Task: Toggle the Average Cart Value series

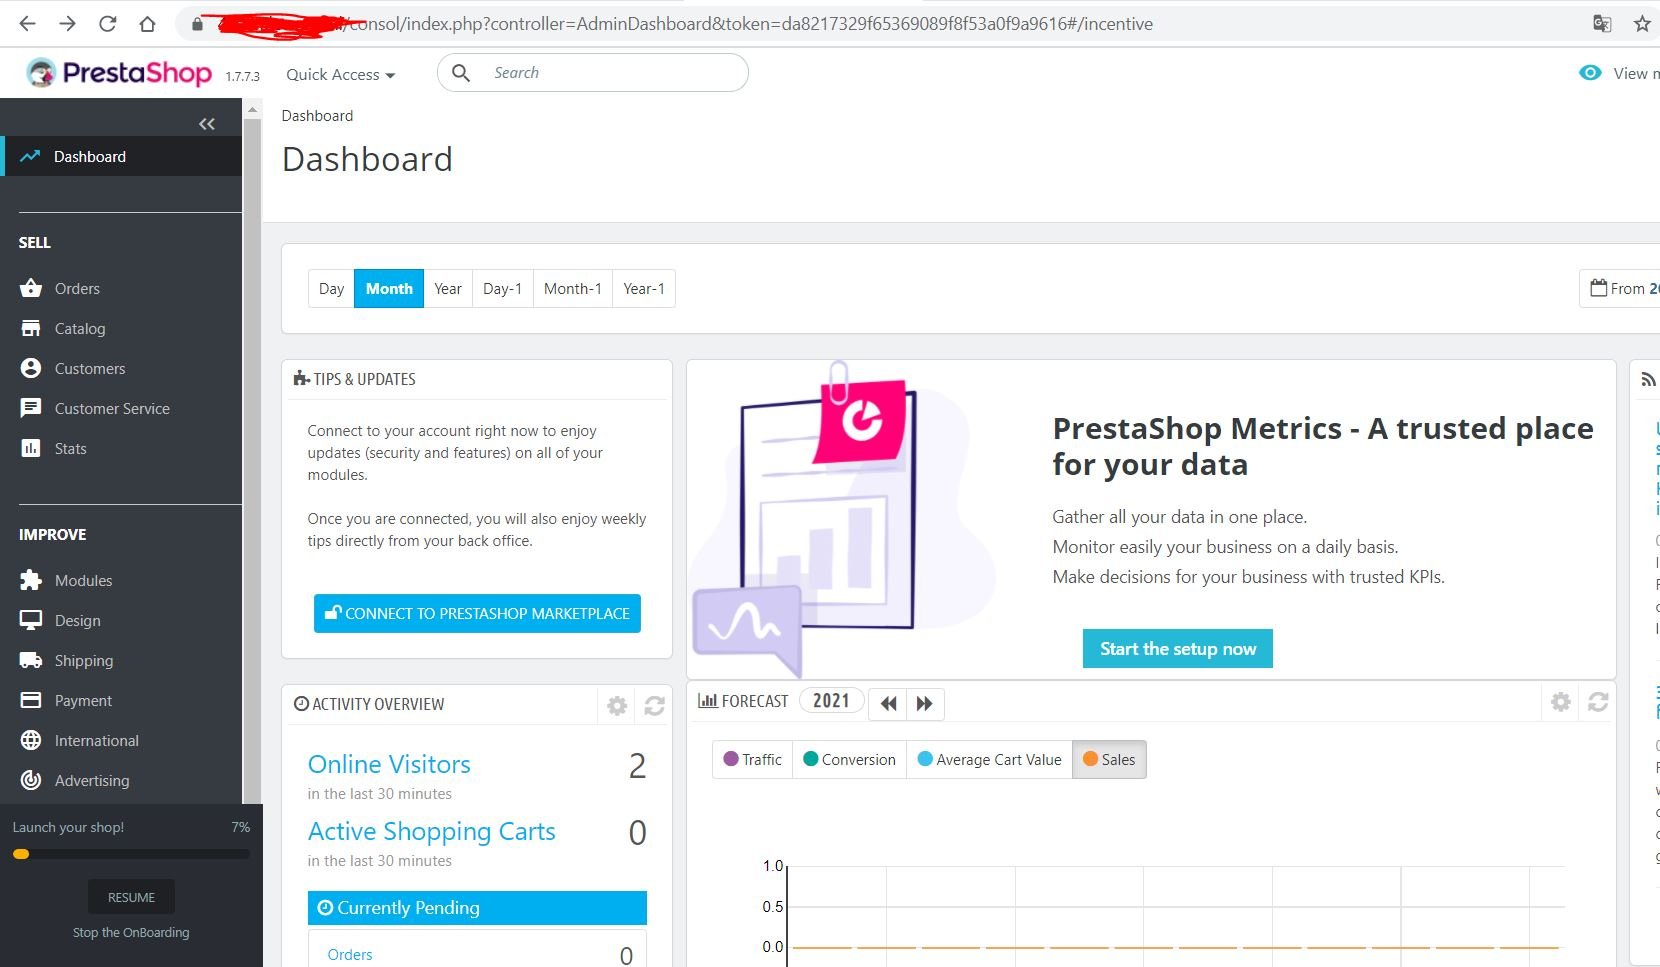Action: [989, 759]
